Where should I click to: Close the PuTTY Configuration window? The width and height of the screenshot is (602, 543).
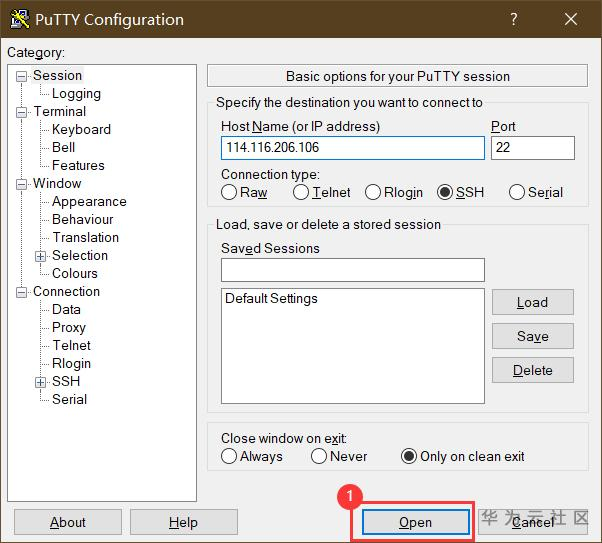571,19
